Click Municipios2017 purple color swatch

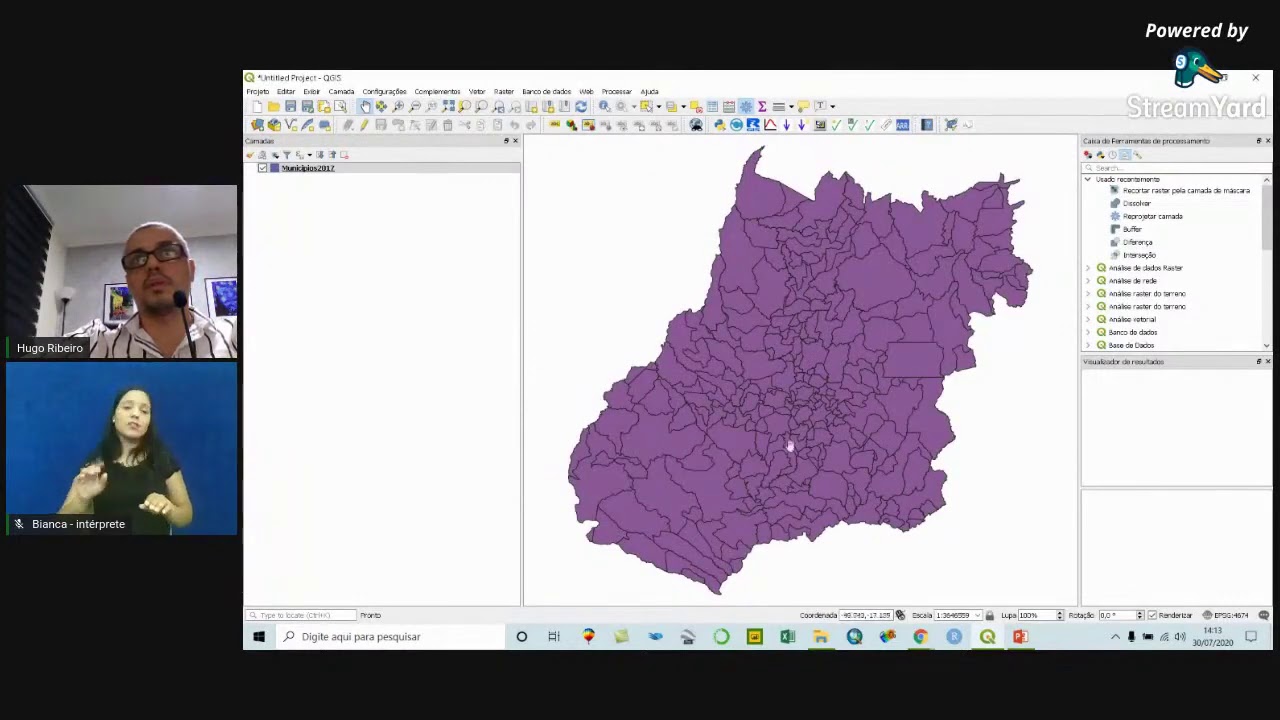274,168
